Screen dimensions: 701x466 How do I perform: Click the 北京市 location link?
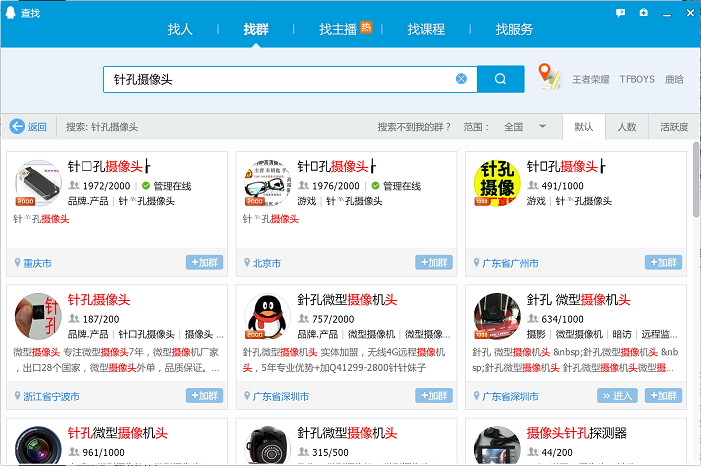(267, 263)
